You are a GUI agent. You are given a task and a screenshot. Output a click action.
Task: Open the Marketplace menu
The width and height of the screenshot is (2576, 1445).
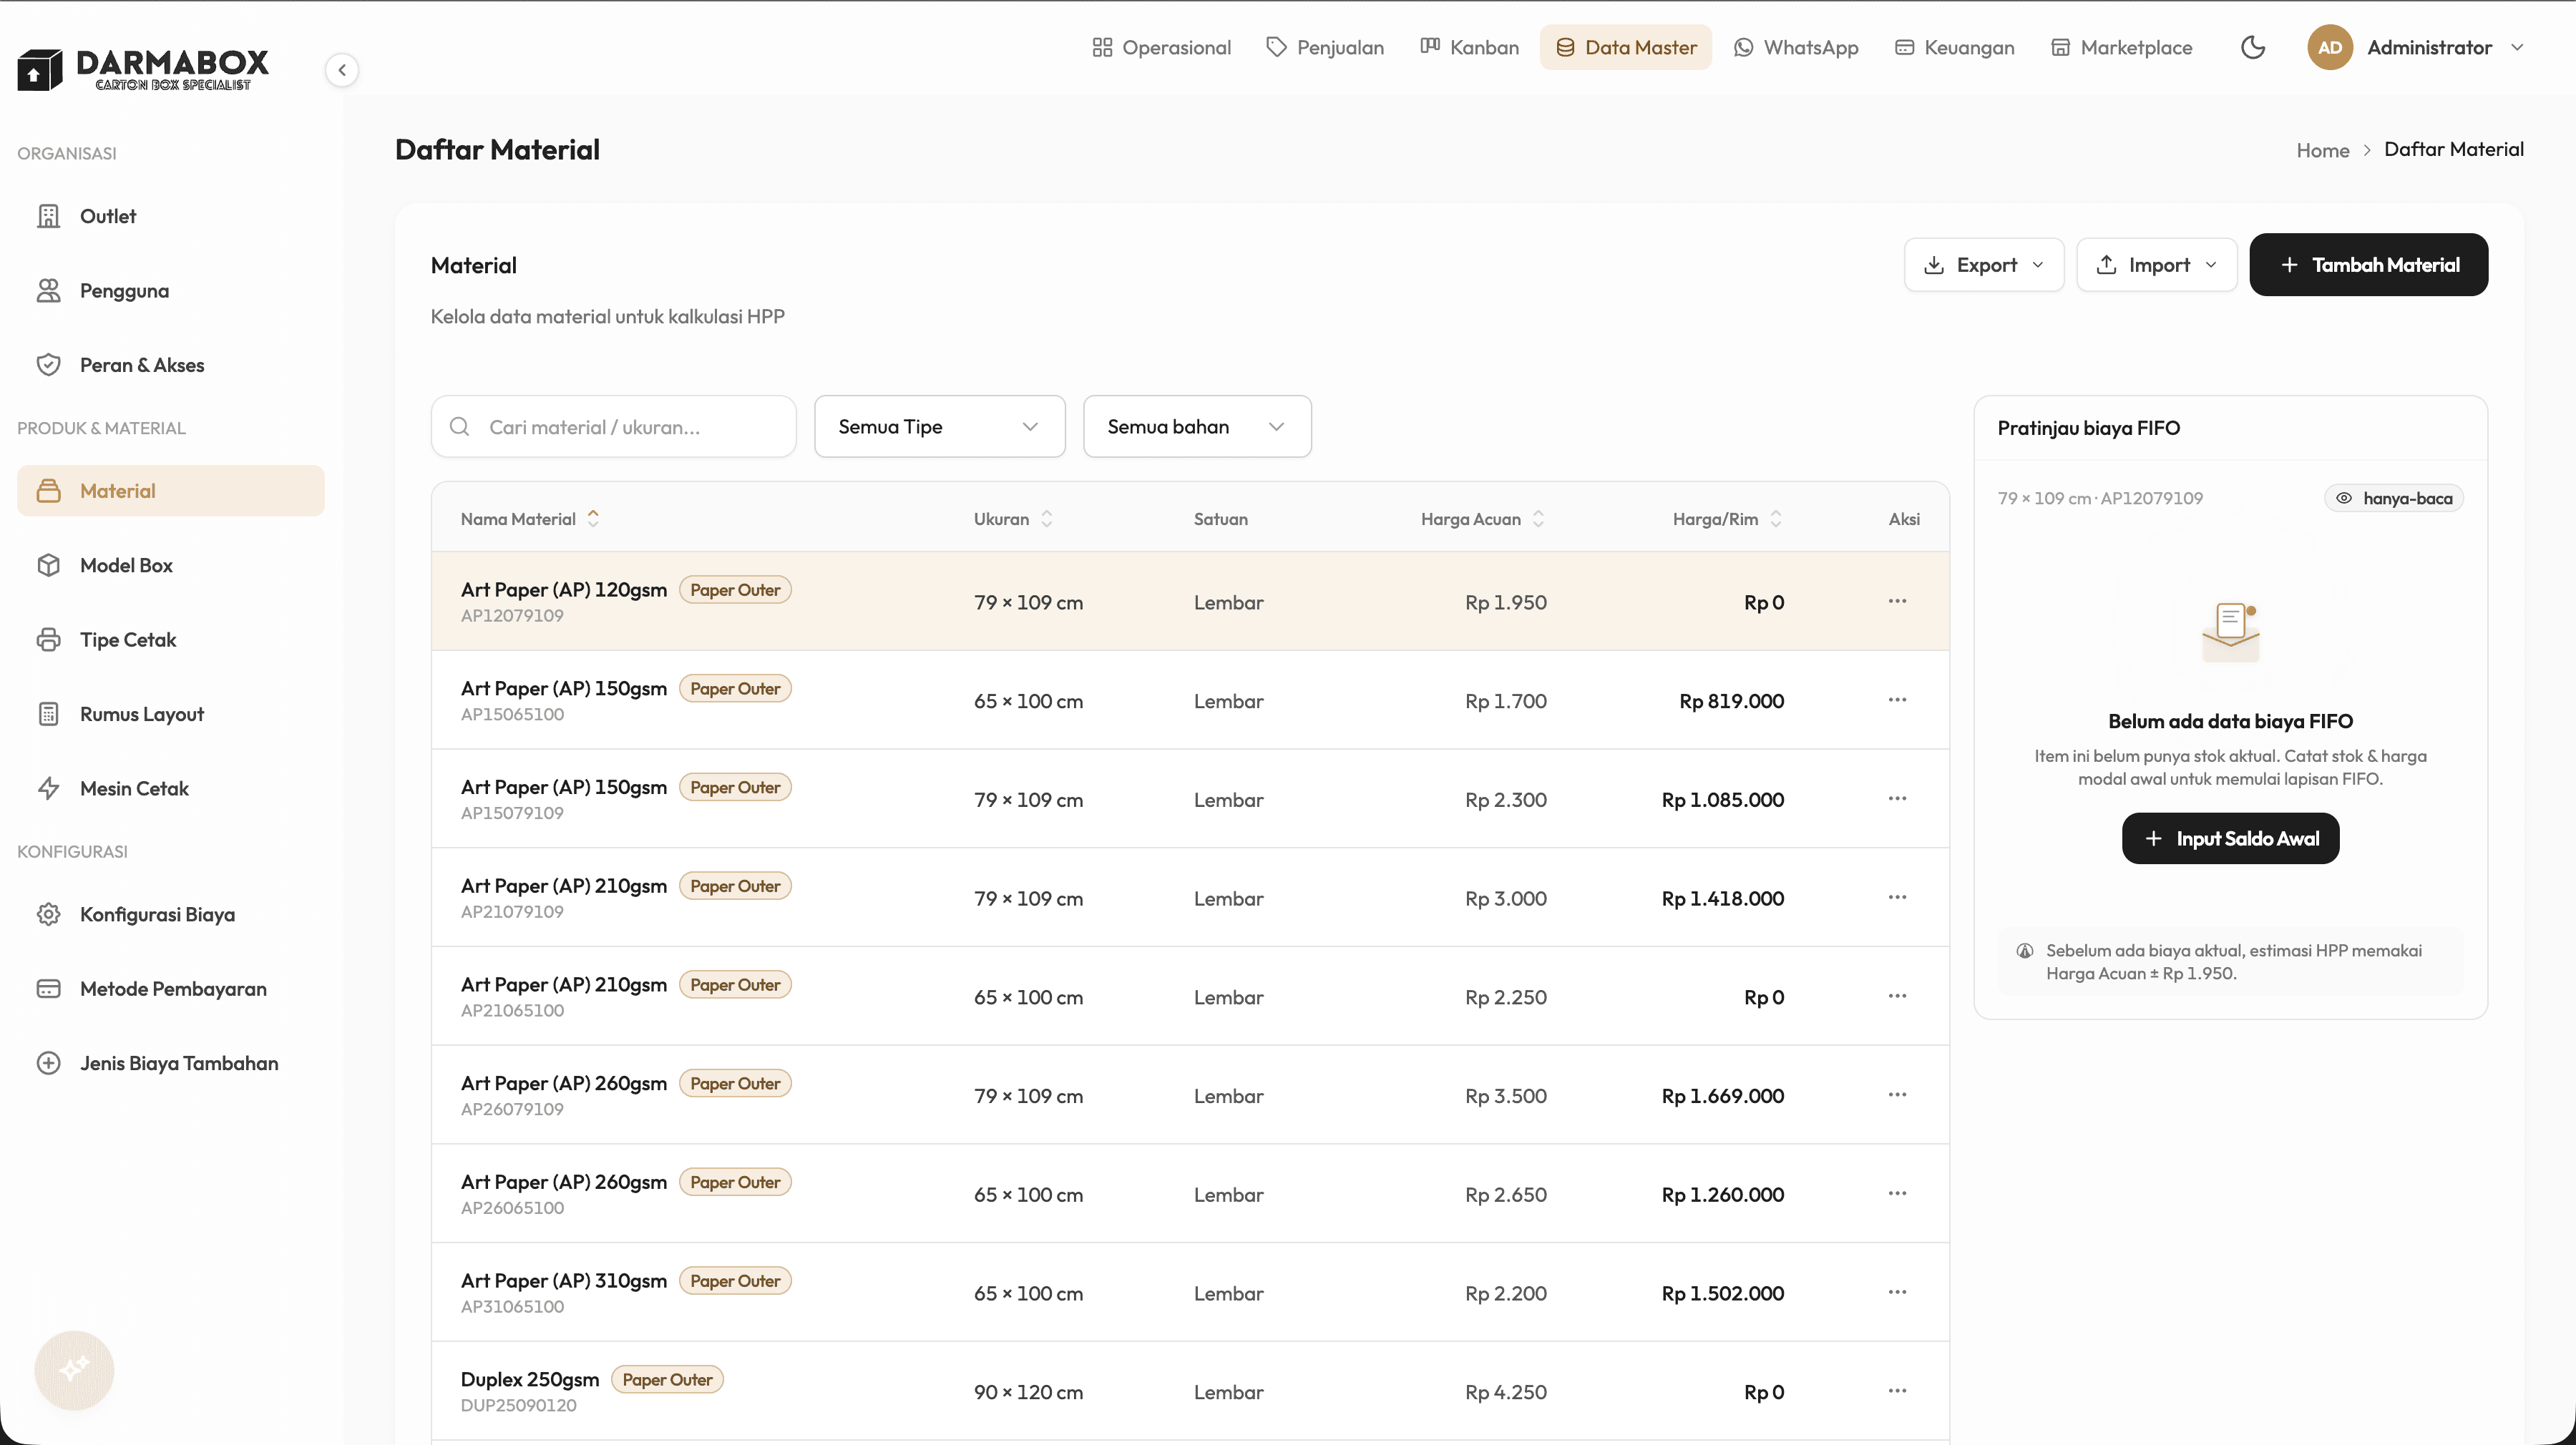click(2121, 47)
